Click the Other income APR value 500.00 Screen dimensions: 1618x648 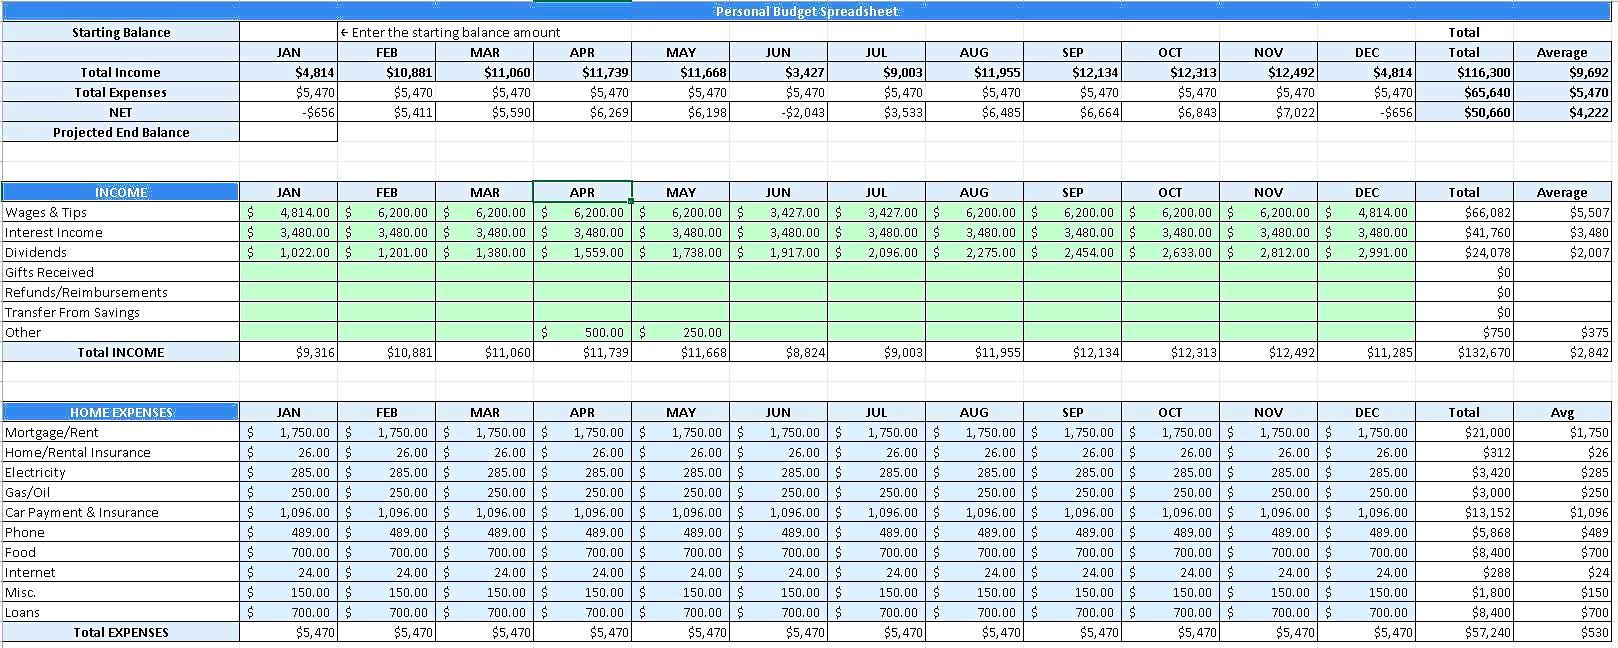[x=582, y=332]
